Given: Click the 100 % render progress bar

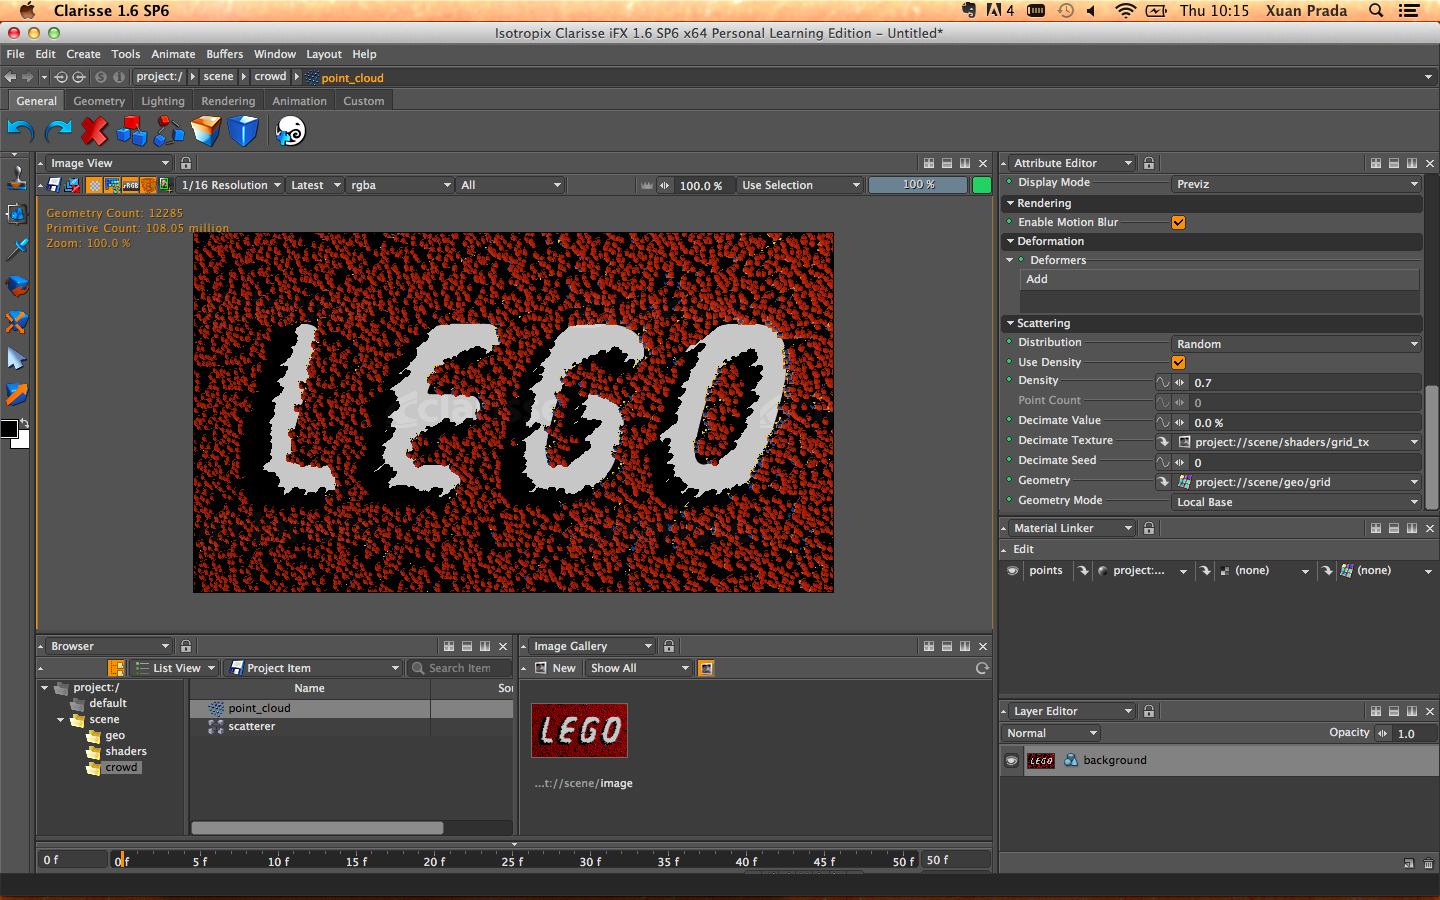Looking at the screenshot, I should (918, 185).
